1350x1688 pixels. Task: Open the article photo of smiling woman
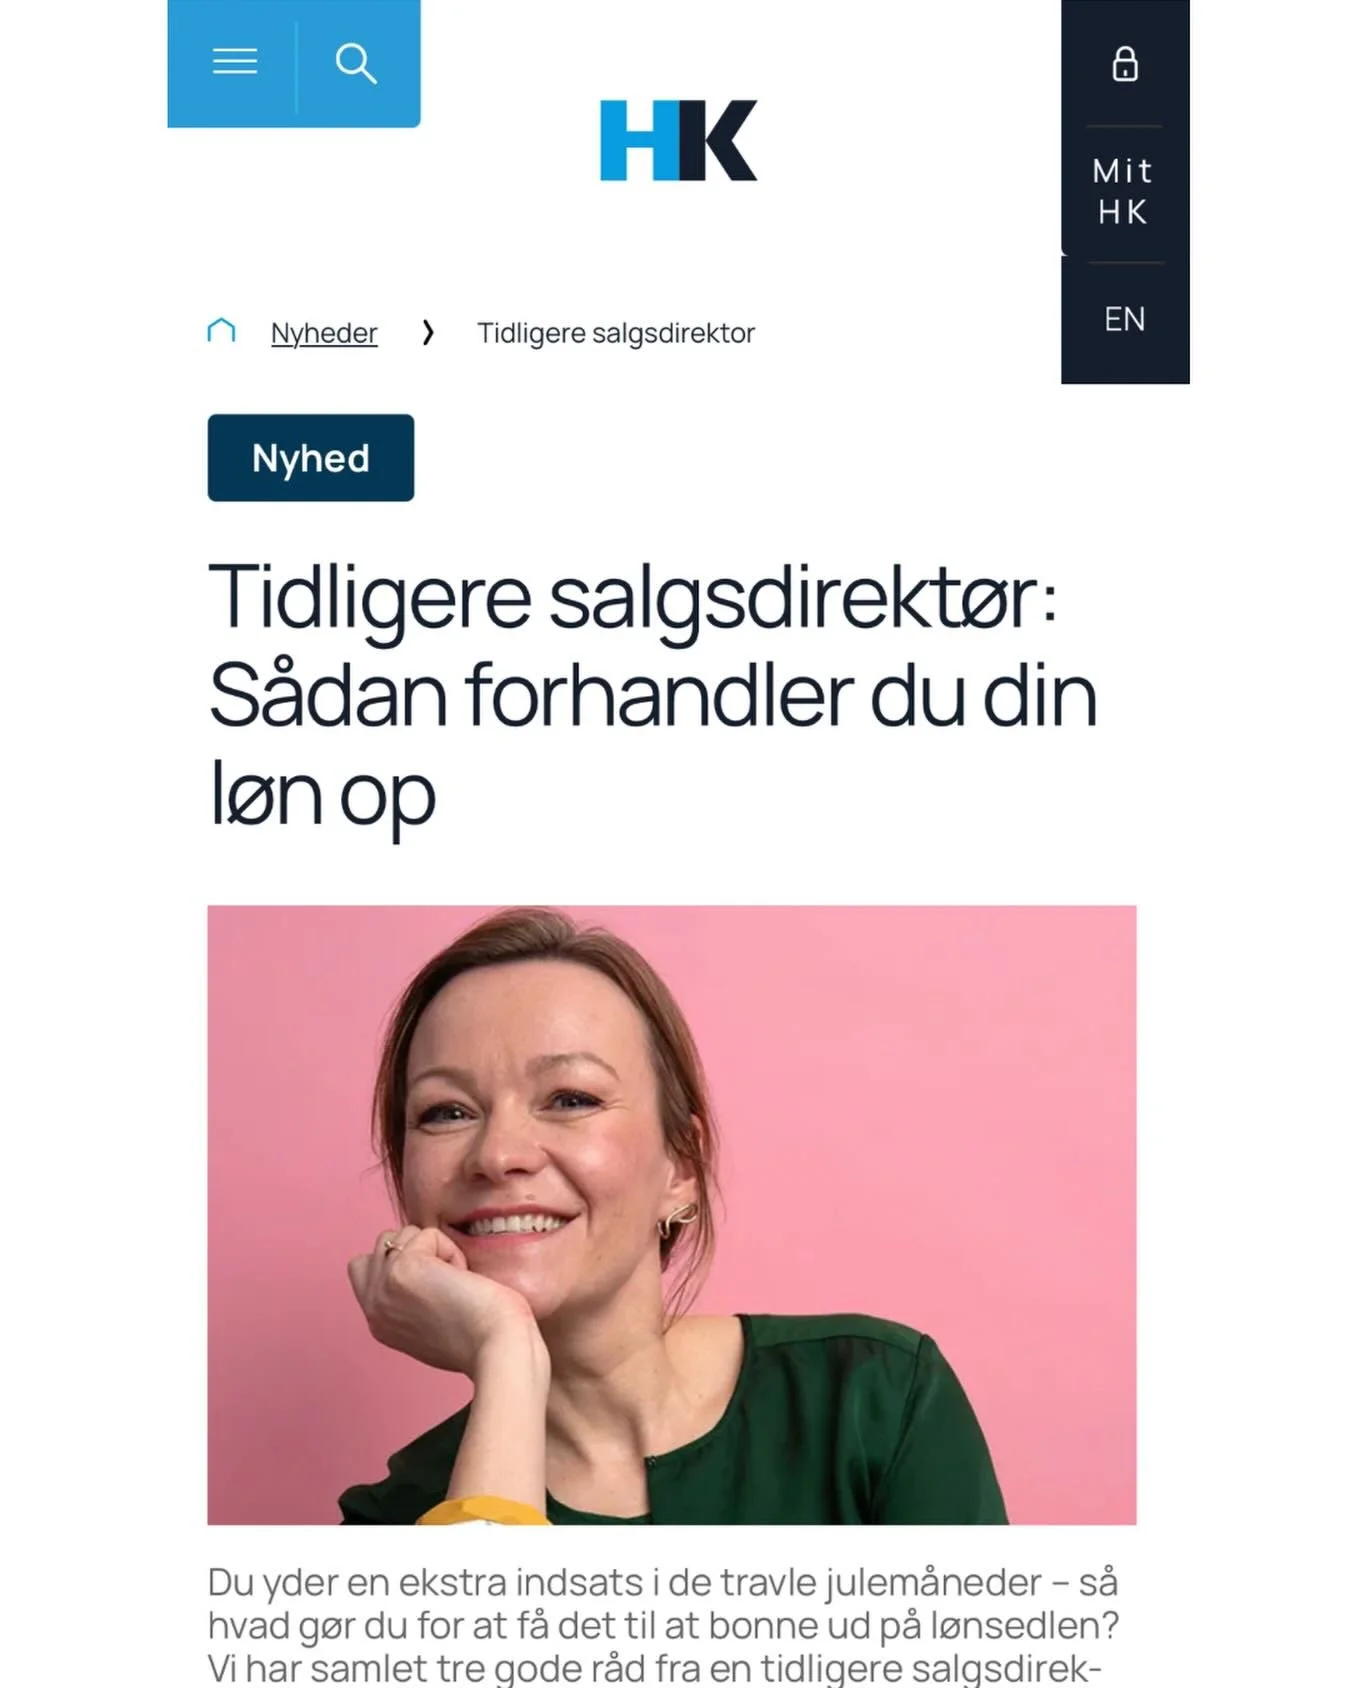click(672, 1215)
